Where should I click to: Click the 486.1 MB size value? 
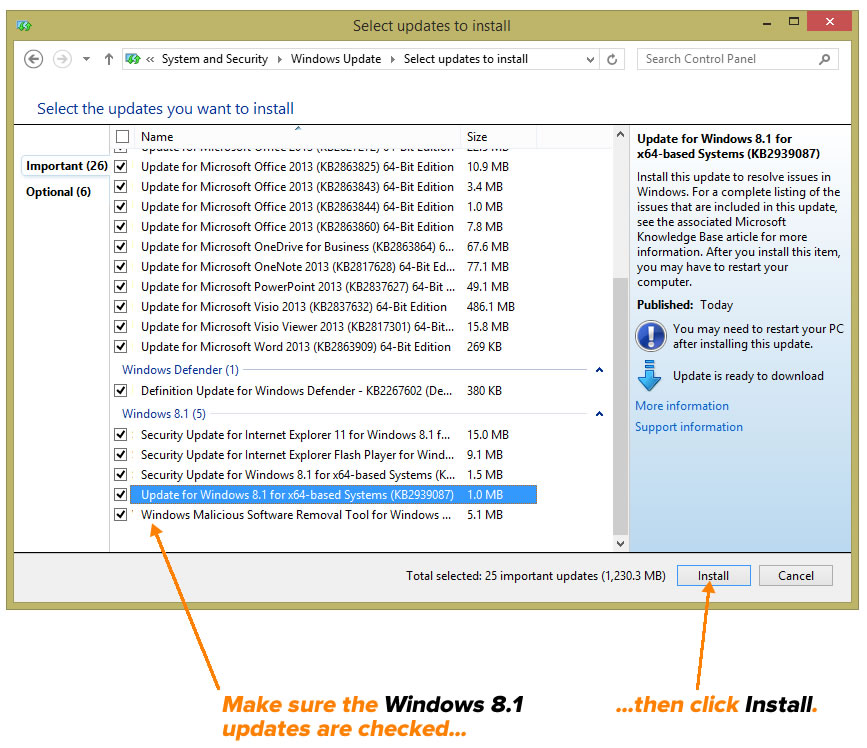pos(490,307)
